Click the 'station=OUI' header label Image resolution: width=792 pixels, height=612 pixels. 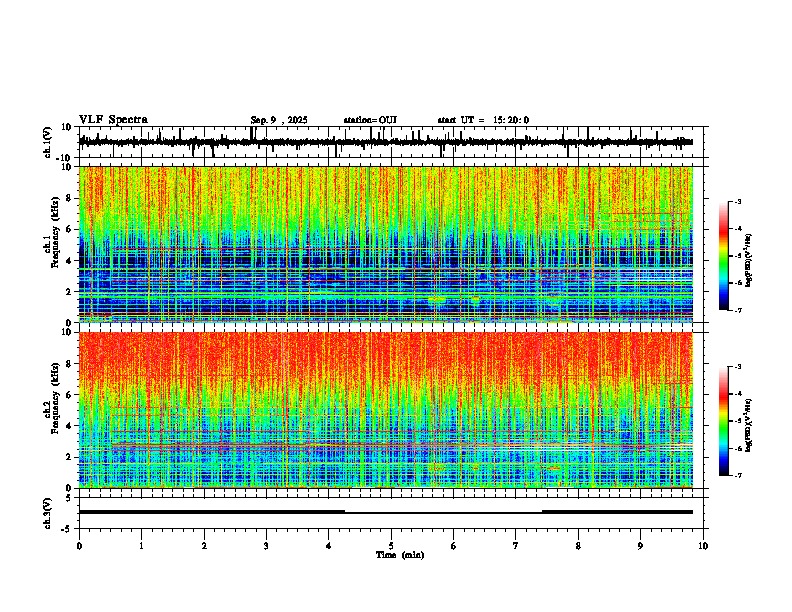click(370, 120)
